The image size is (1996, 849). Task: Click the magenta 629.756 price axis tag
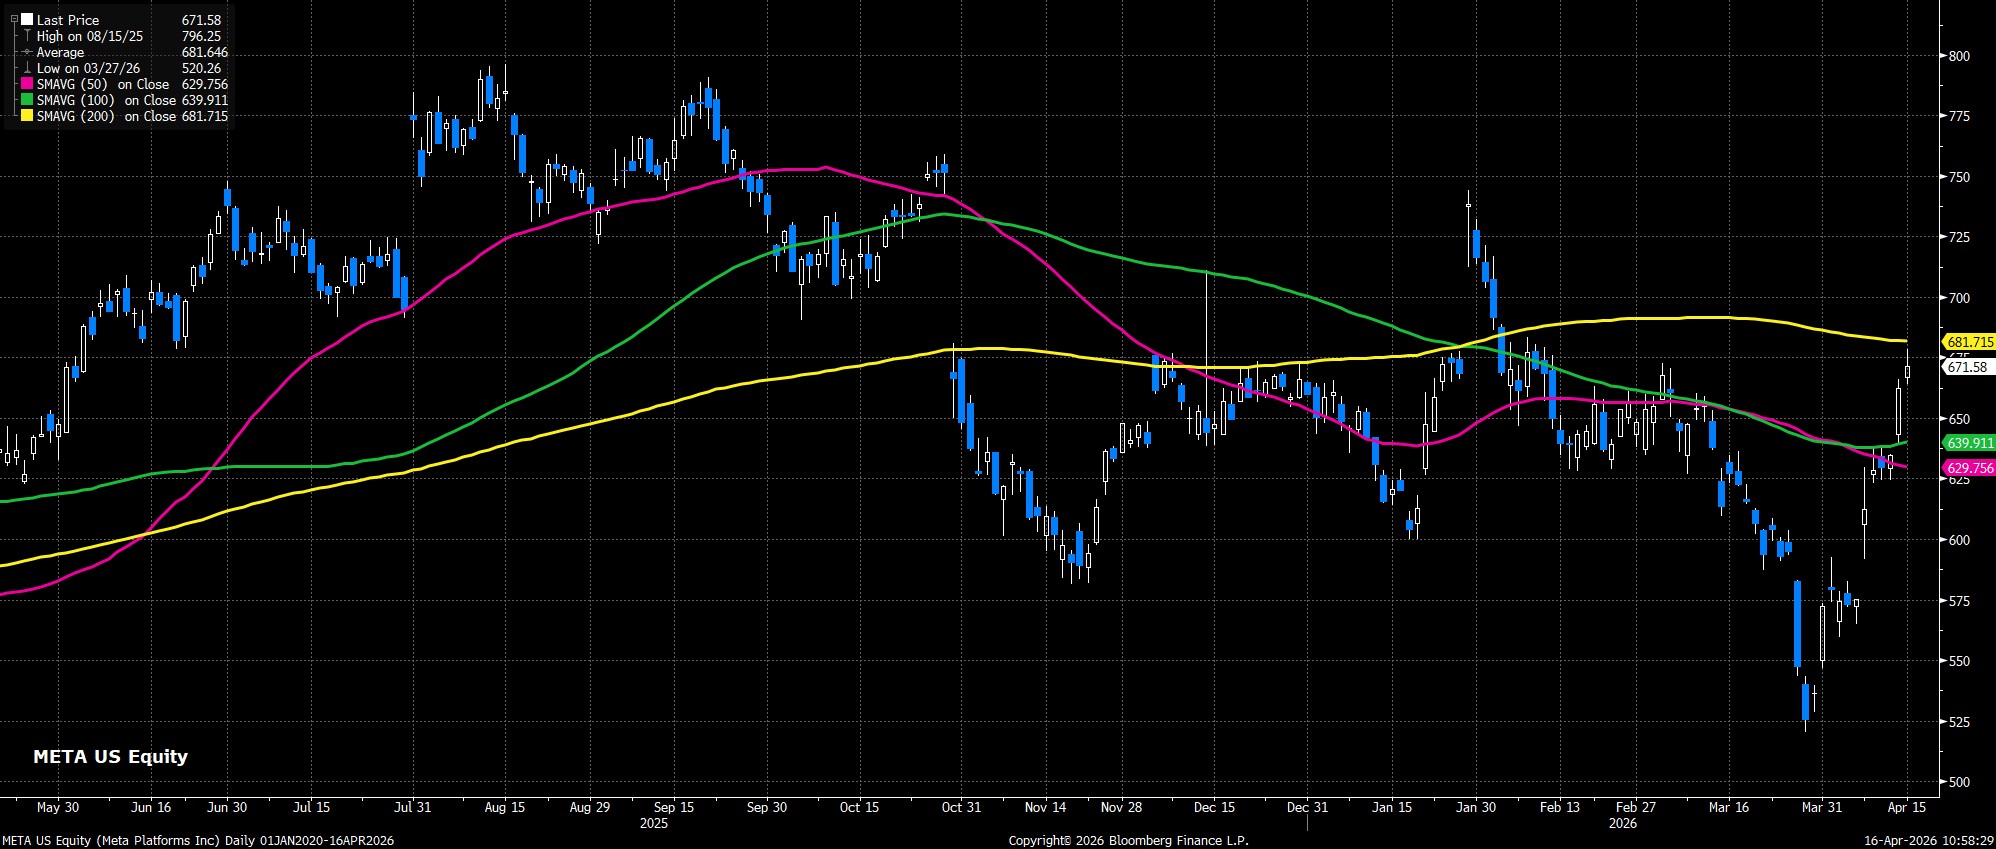click(x=1969, y=468)
